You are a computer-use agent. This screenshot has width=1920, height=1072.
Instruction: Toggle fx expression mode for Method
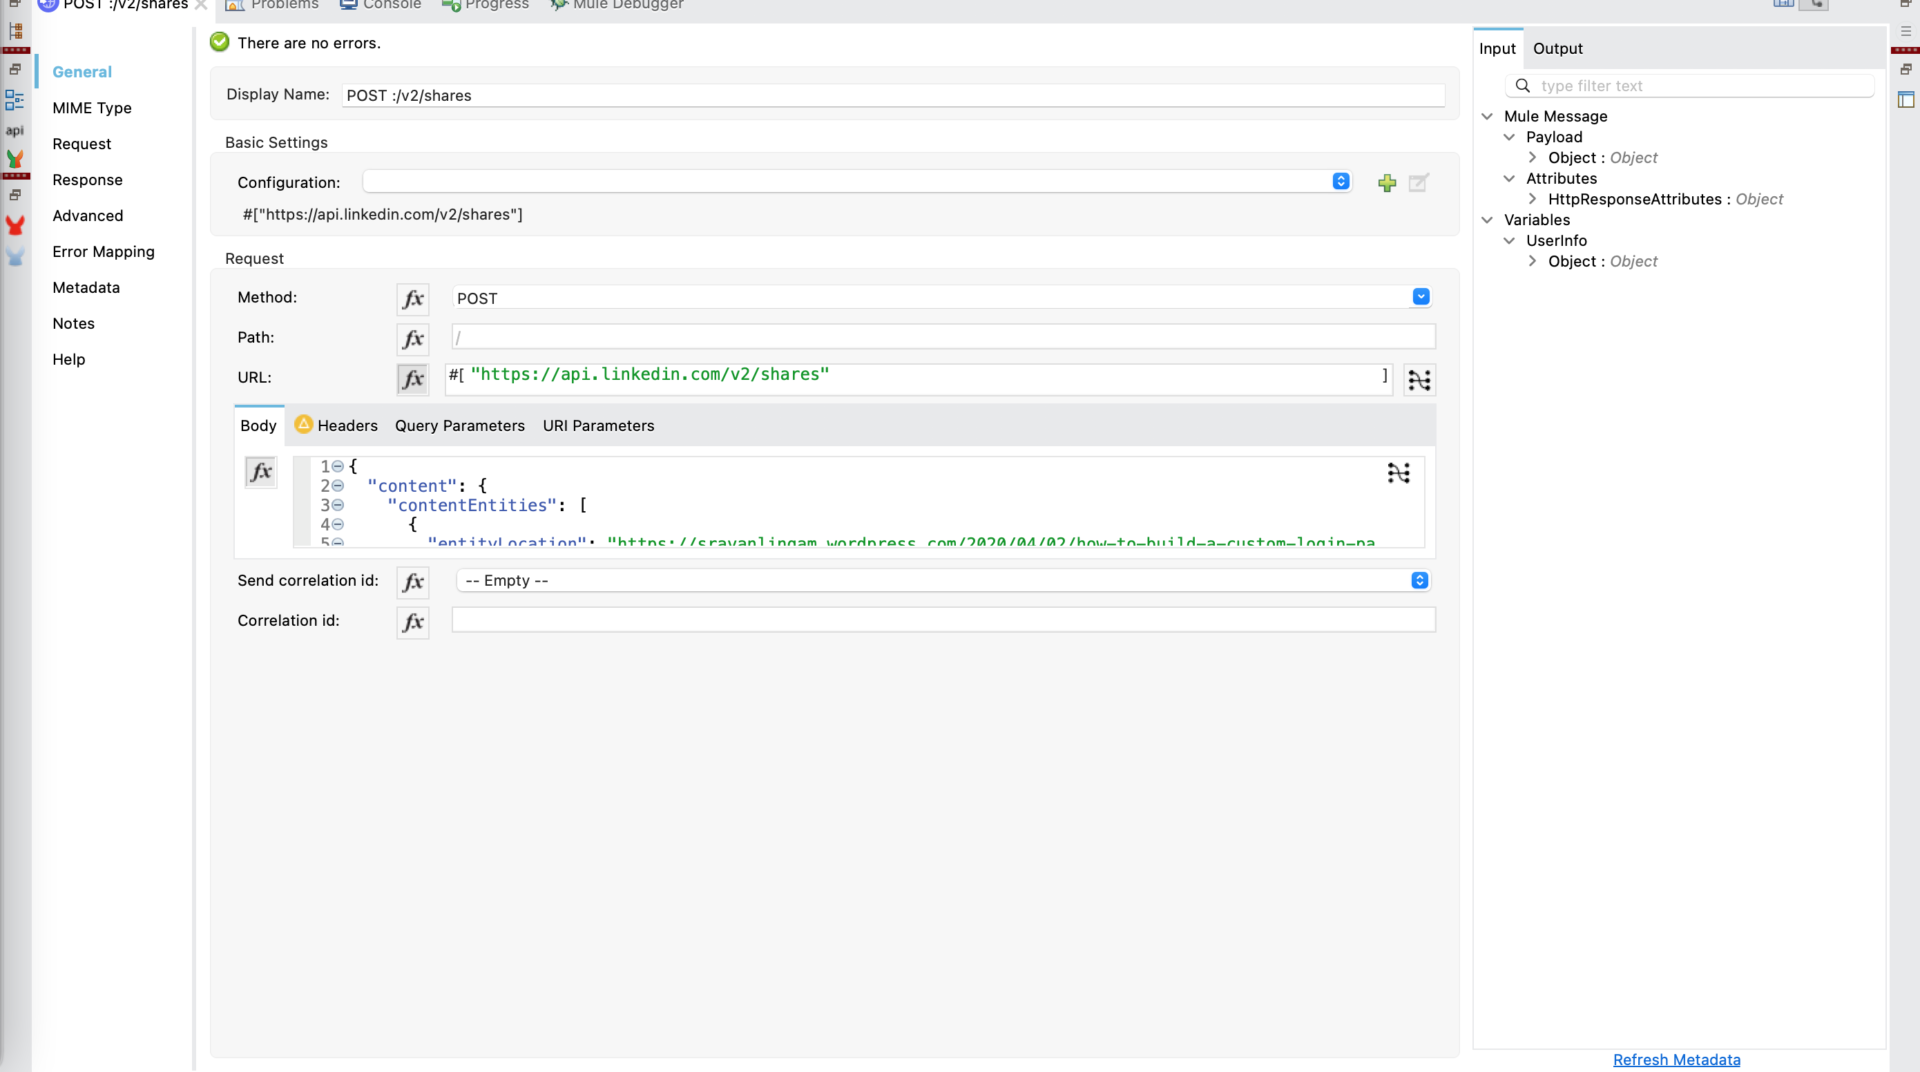point(413,299)
